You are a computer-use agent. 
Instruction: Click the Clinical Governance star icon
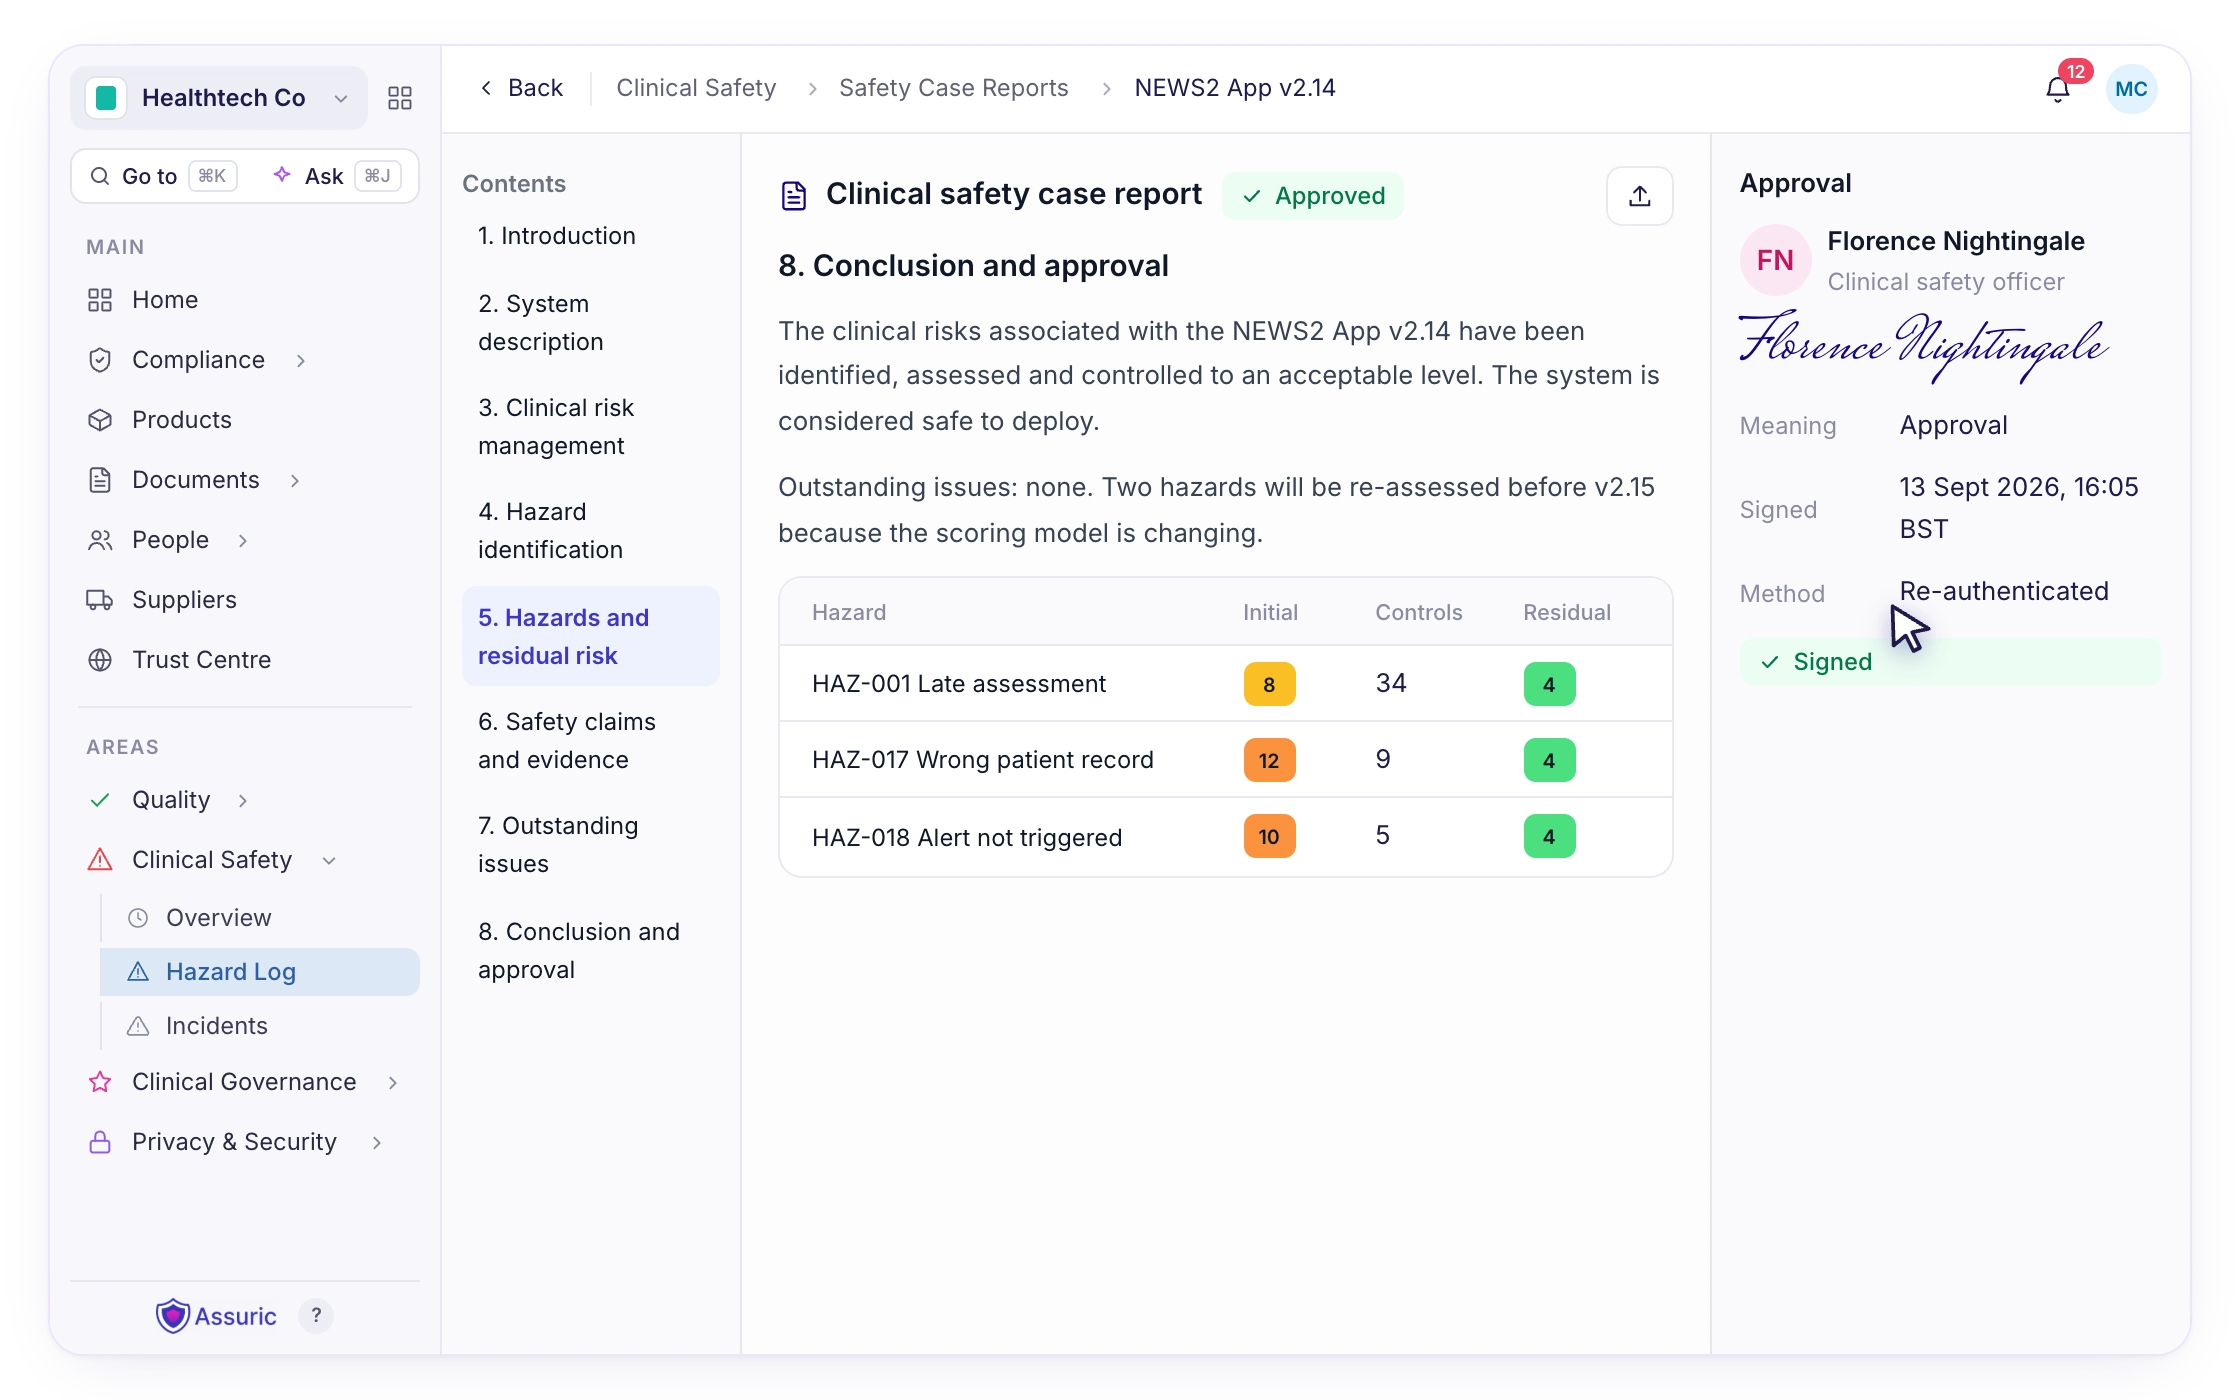click(x=100, y=1082)
